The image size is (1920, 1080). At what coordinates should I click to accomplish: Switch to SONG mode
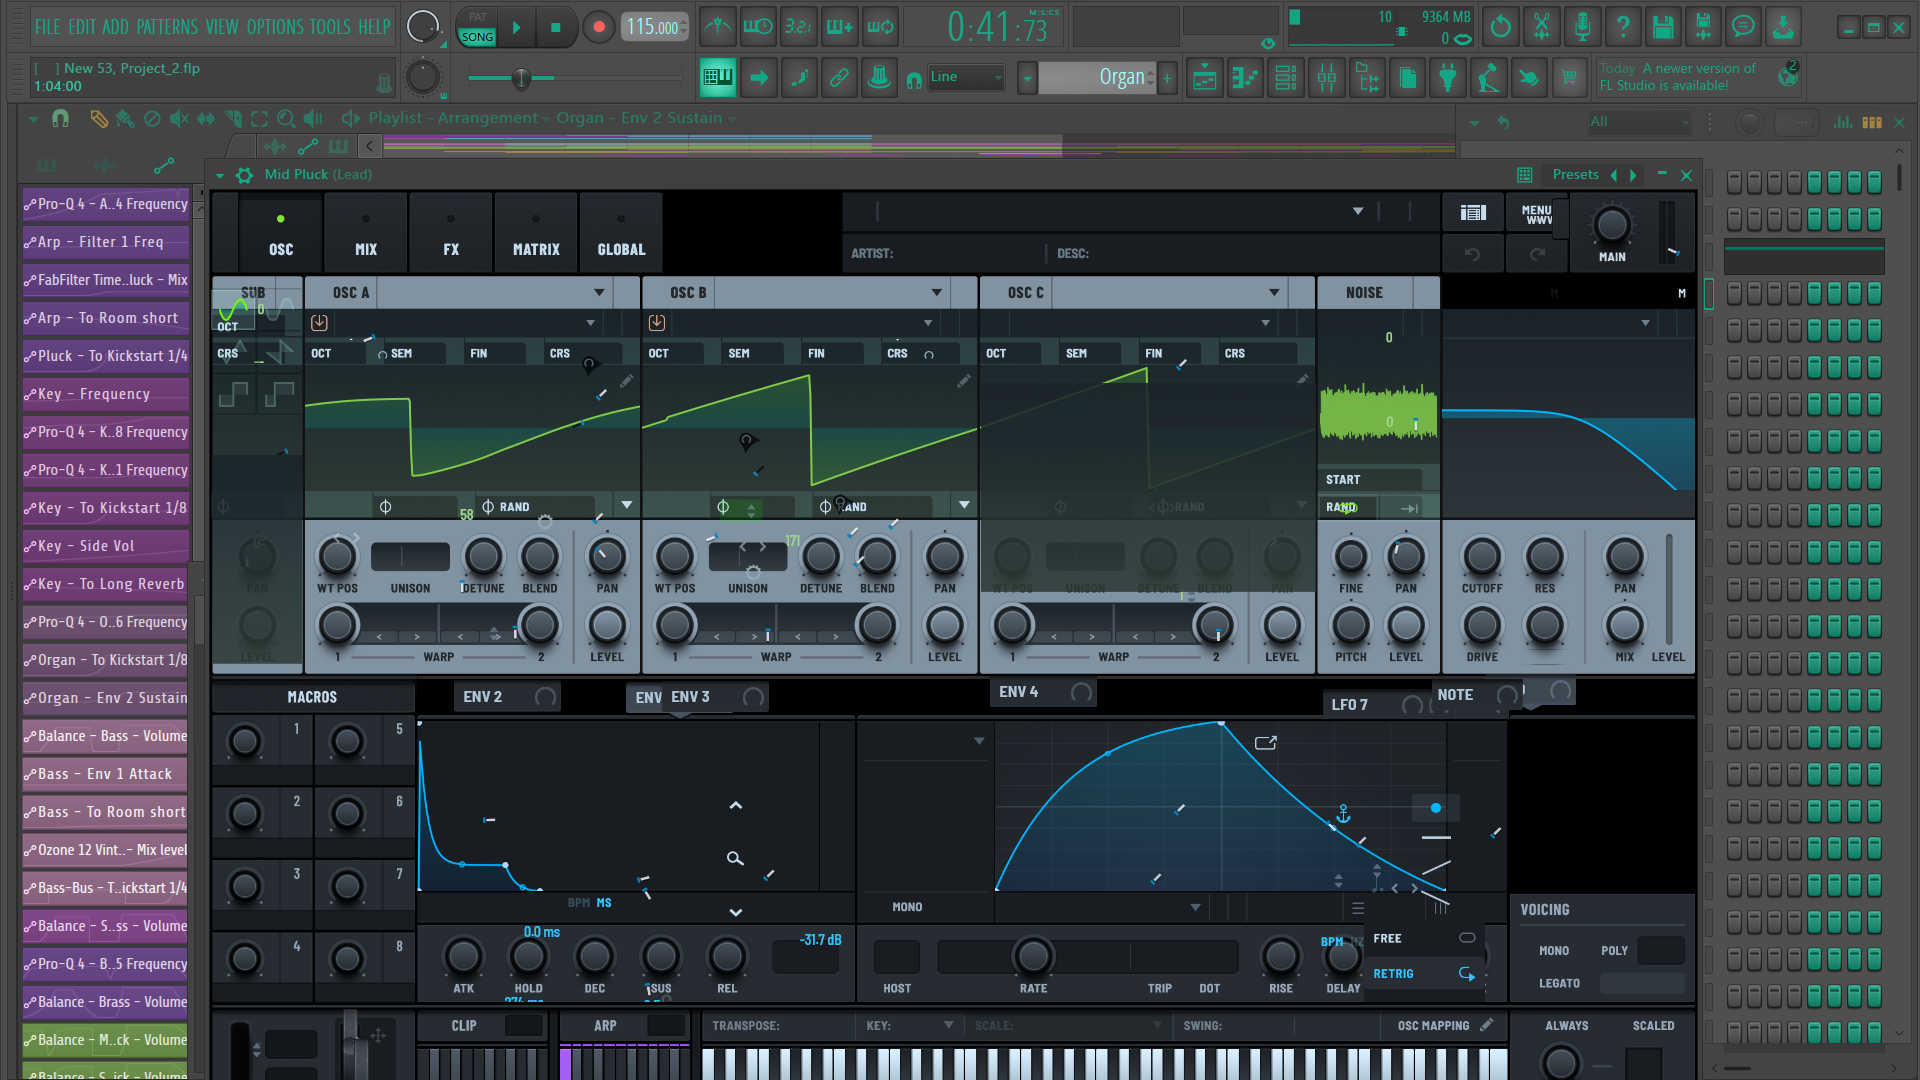pos(477,37)
